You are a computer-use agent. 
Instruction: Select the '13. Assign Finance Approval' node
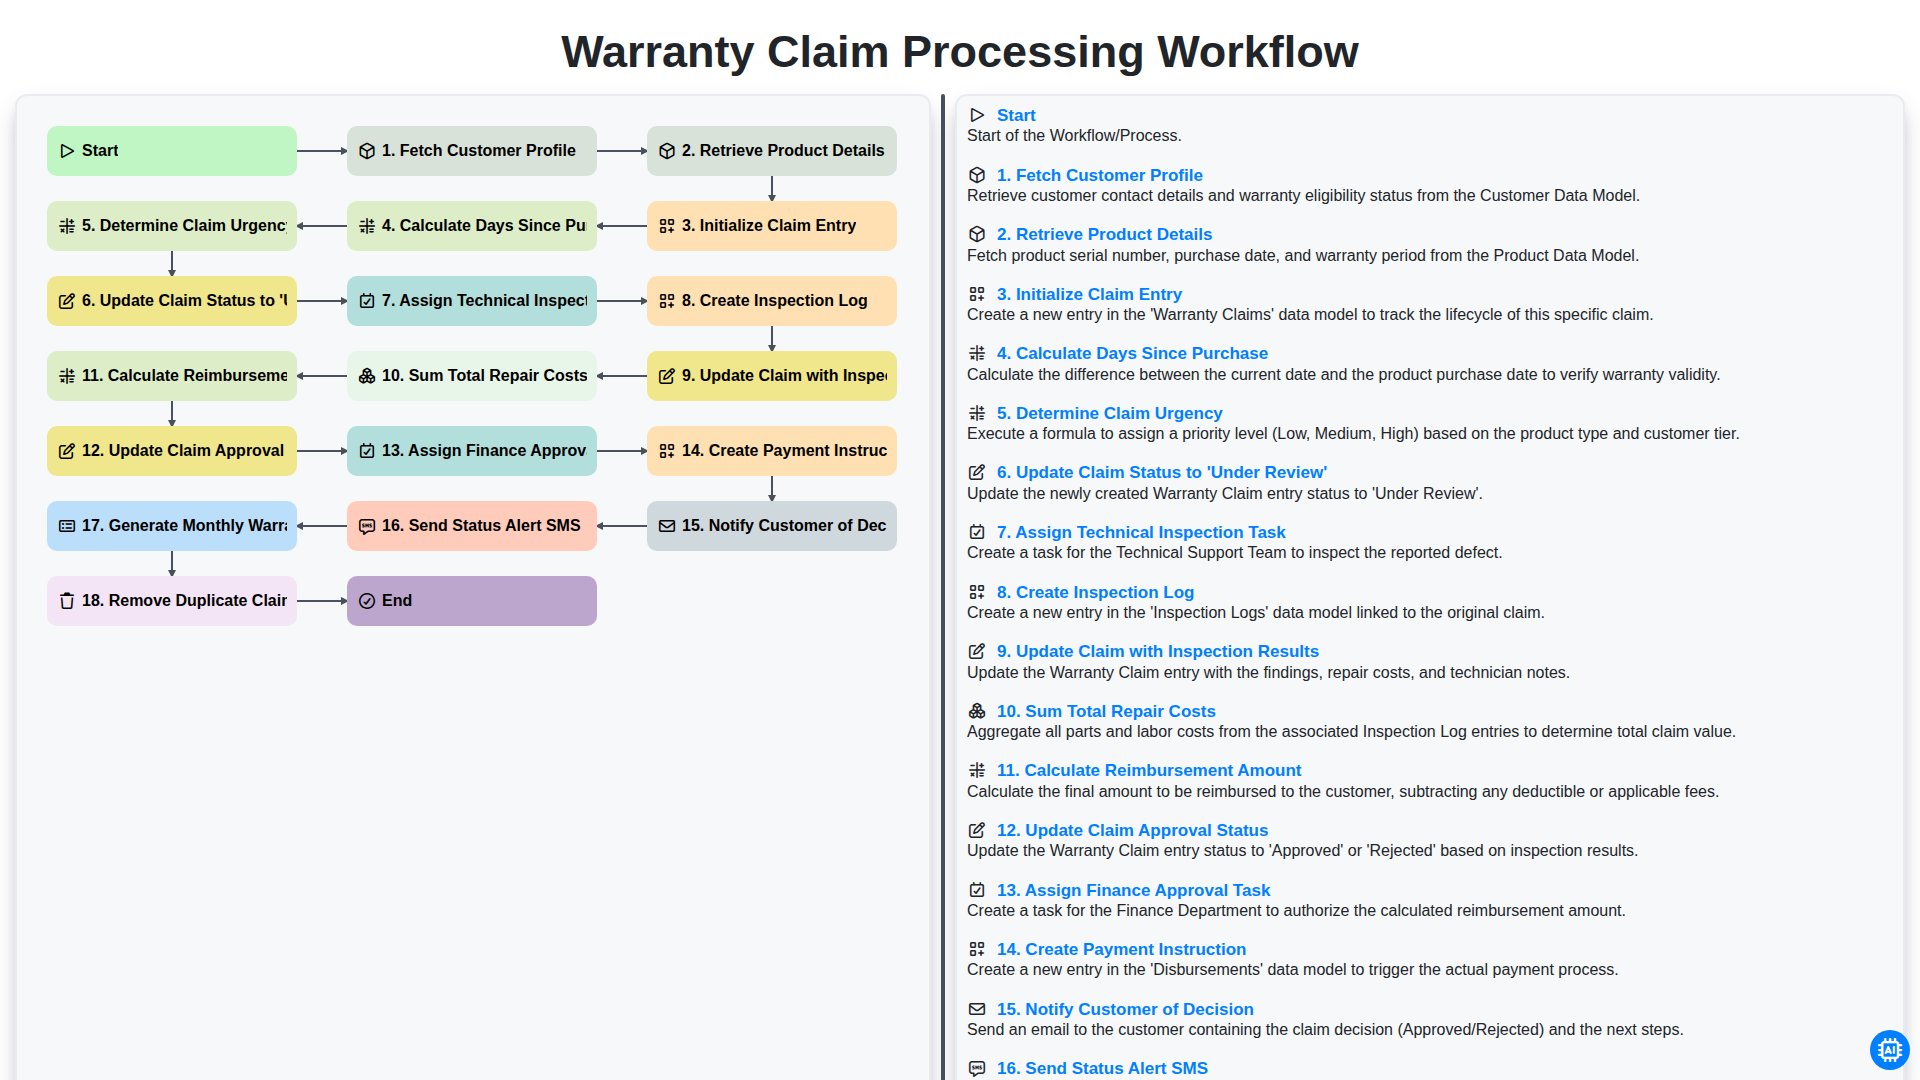(472, 451)
